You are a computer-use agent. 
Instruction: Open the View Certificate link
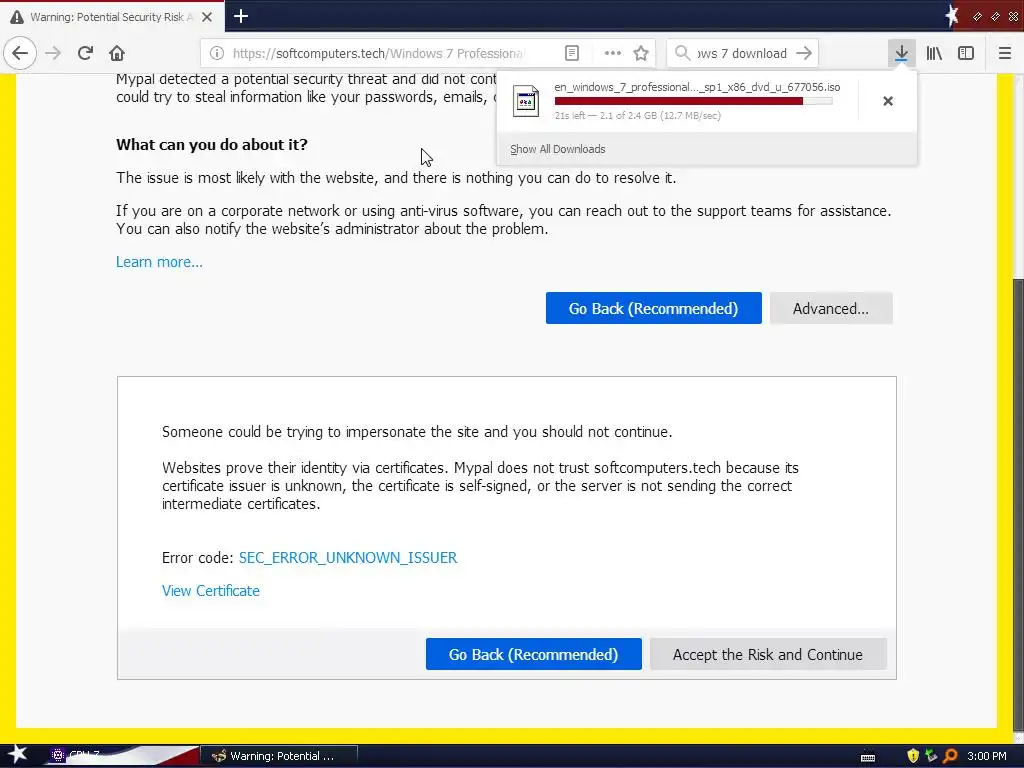[x=210, y=590]
